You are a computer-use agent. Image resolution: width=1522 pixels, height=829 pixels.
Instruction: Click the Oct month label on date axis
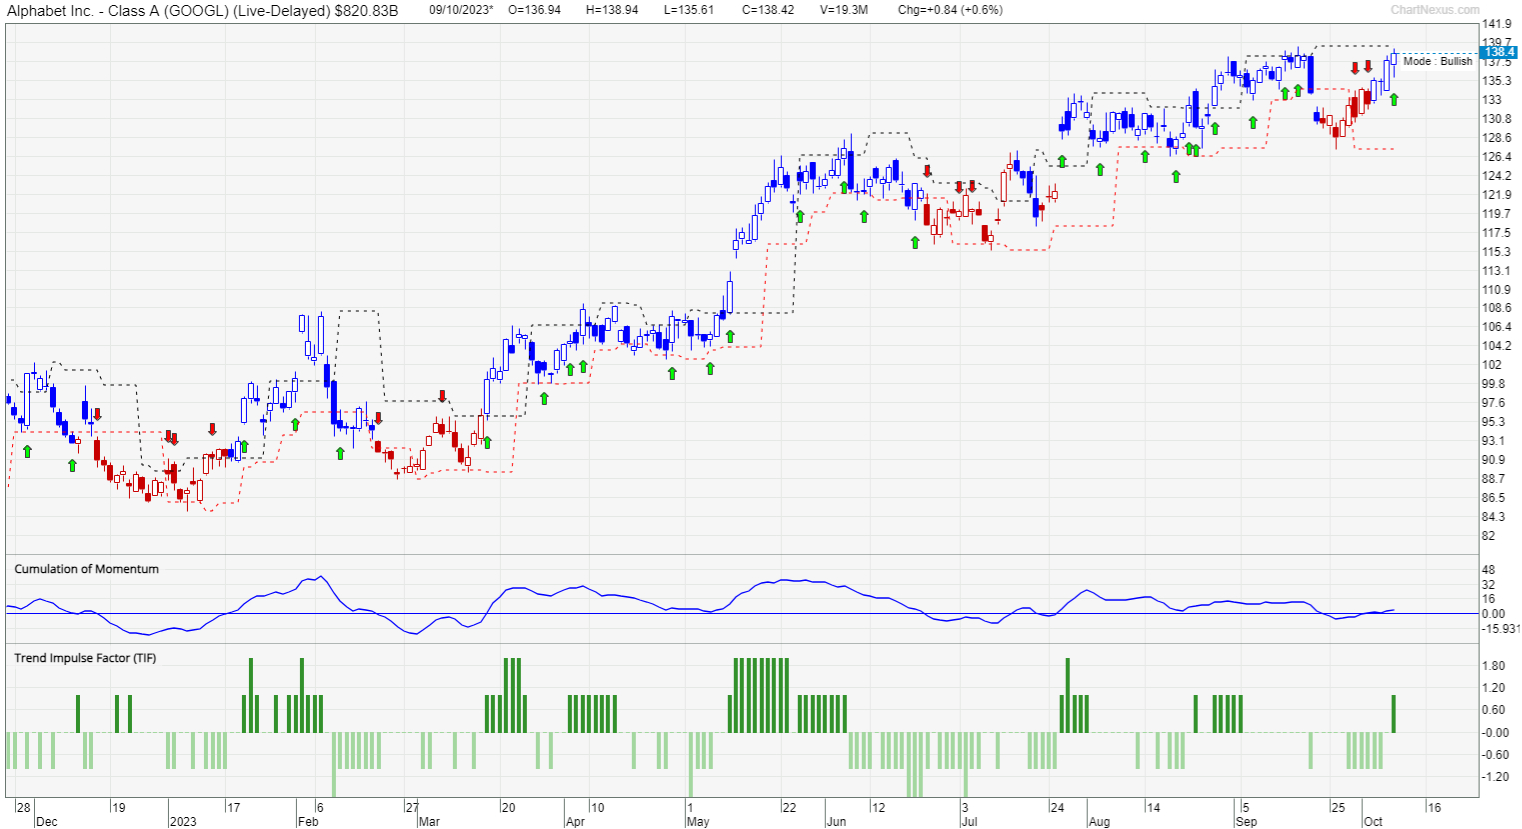(x=1374, y=822)
